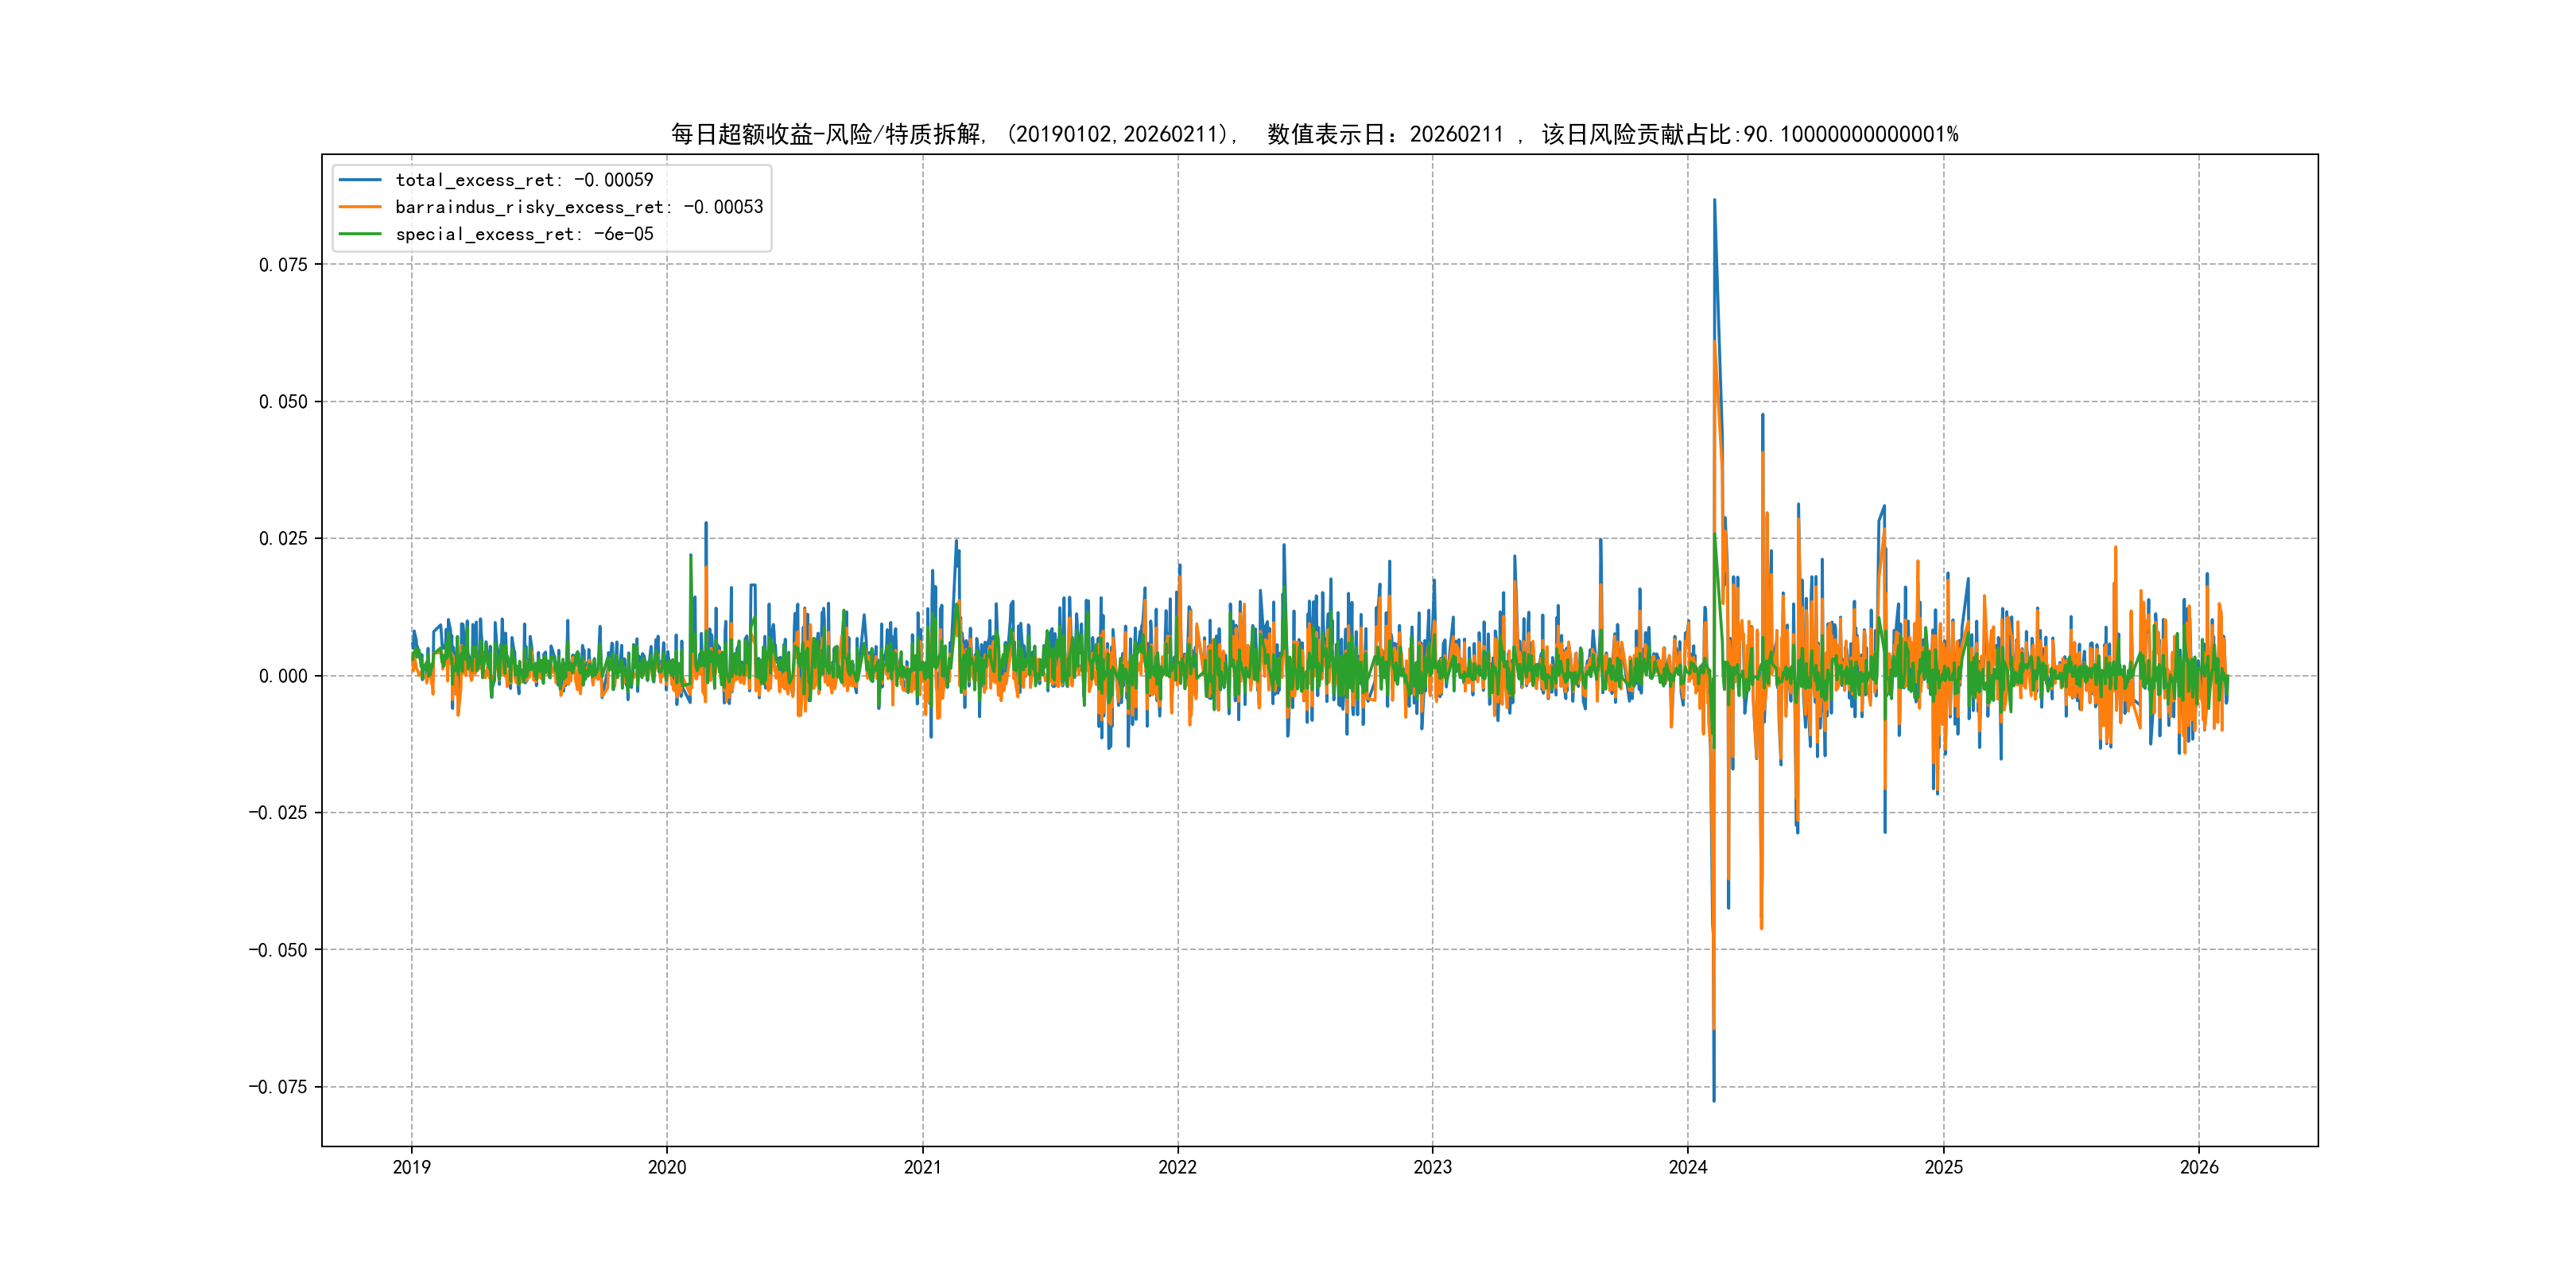
Task: Click the 2022 x-axis tick label
Action: (1177, 1167)
